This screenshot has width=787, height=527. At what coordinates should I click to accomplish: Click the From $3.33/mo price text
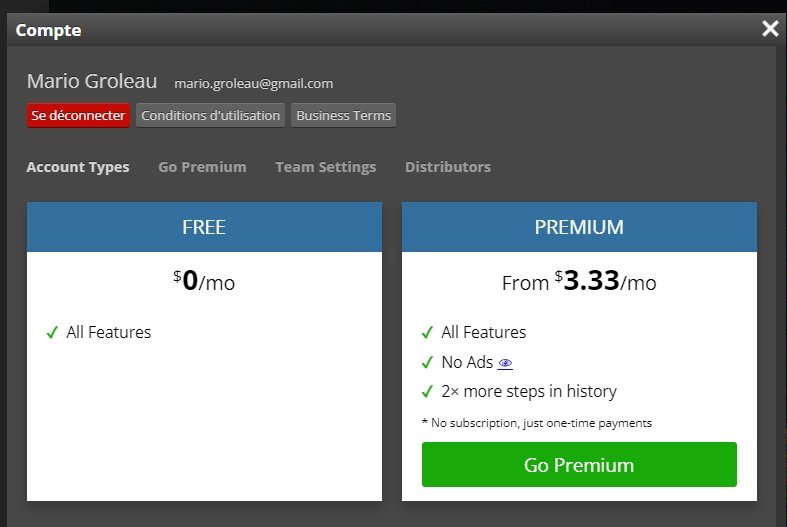[579, 281]
